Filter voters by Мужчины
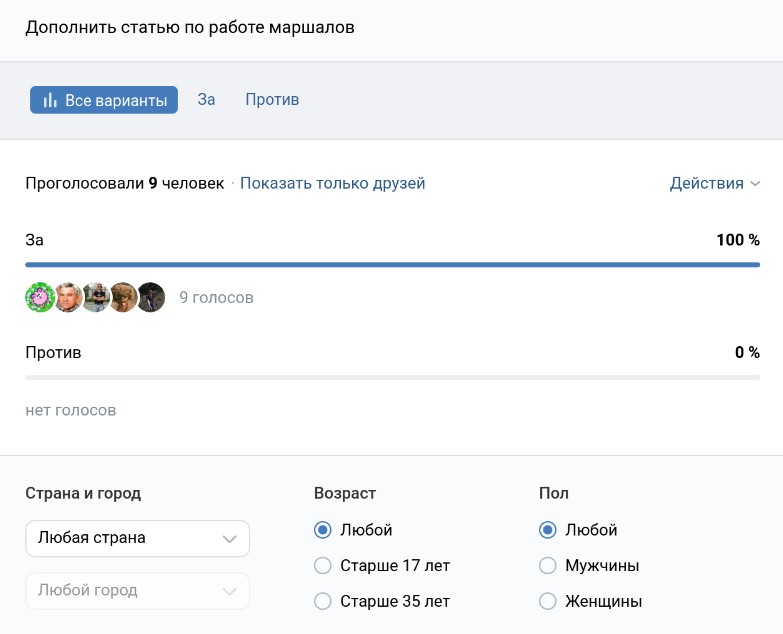 coord(548,566)
